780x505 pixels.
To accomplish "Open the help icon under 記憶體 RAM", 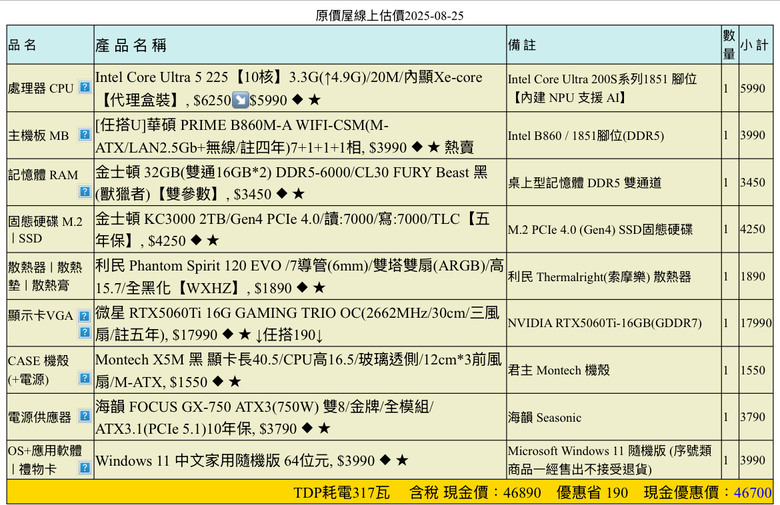I will [x=85, y=191].
